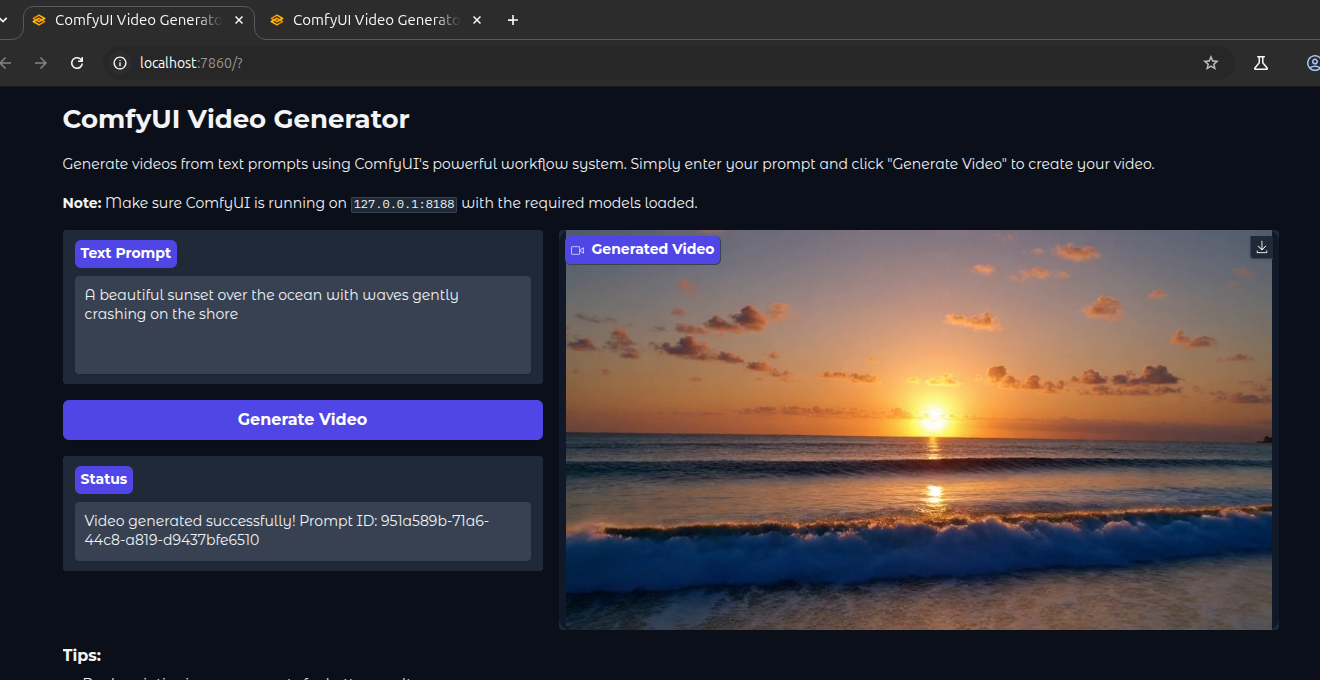Close the inactive ComfyUI Video Generator tab
1320x680 pixels.
click(x=475, y=20)
